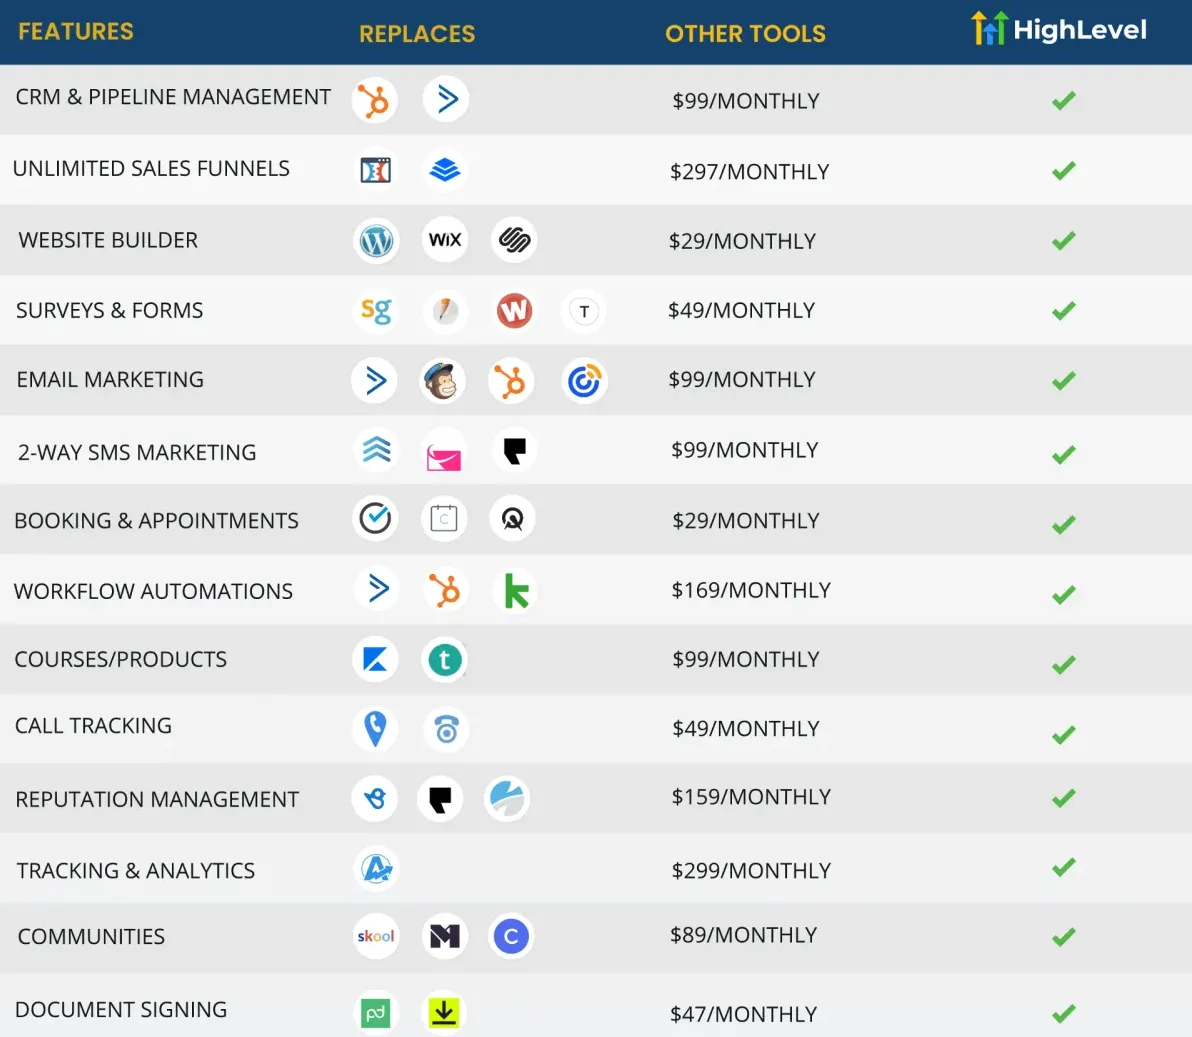The height and width of the screenshot is (1037, 1192).
Task: Click the yellow download-arrow icon in Document Signing row
Action: tap(444, 1013)
